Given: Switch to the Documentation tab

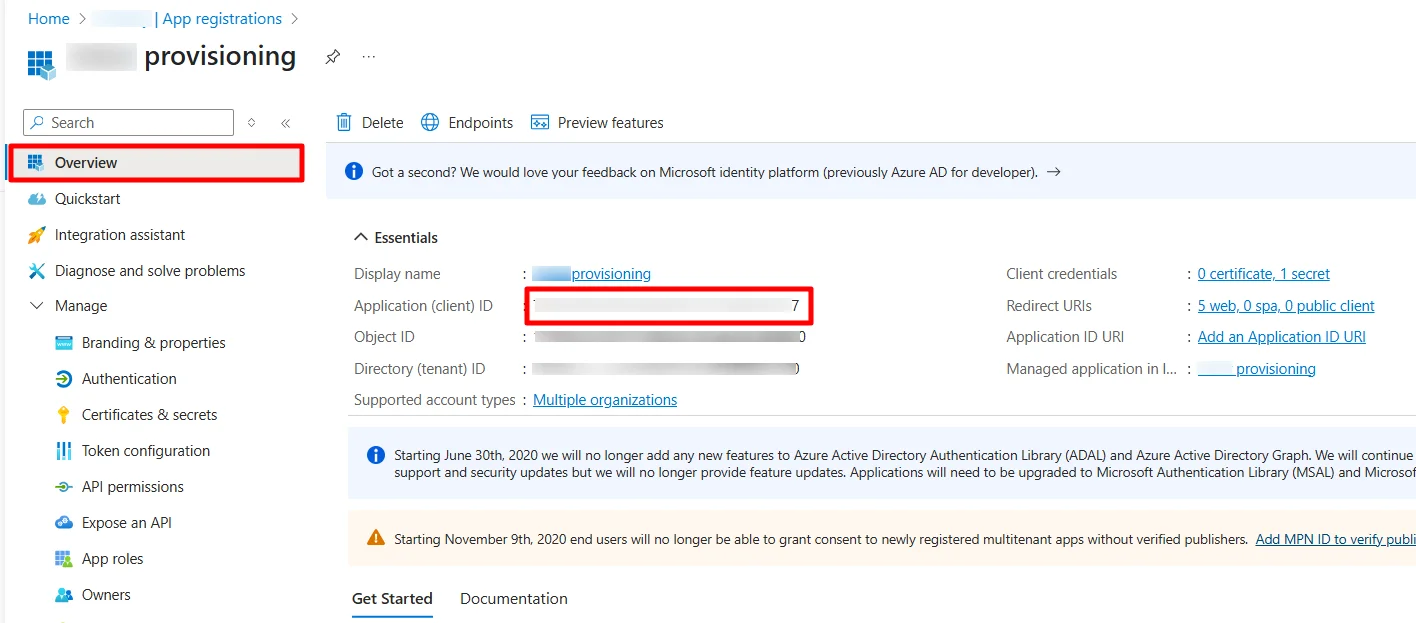Looking at the screenshot, I should 513,598.
